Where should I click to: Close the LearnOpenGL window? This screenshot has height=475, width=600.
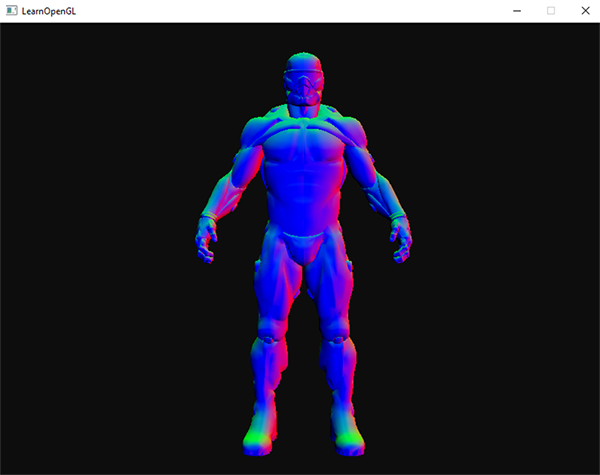point(584,10)
